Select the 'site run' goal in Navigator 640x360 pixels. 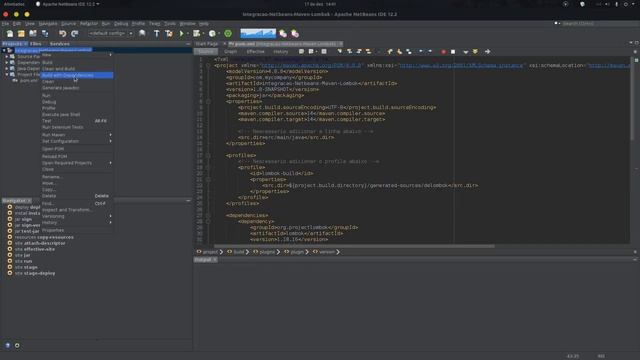pyautogui.click(x=23, y=261)
